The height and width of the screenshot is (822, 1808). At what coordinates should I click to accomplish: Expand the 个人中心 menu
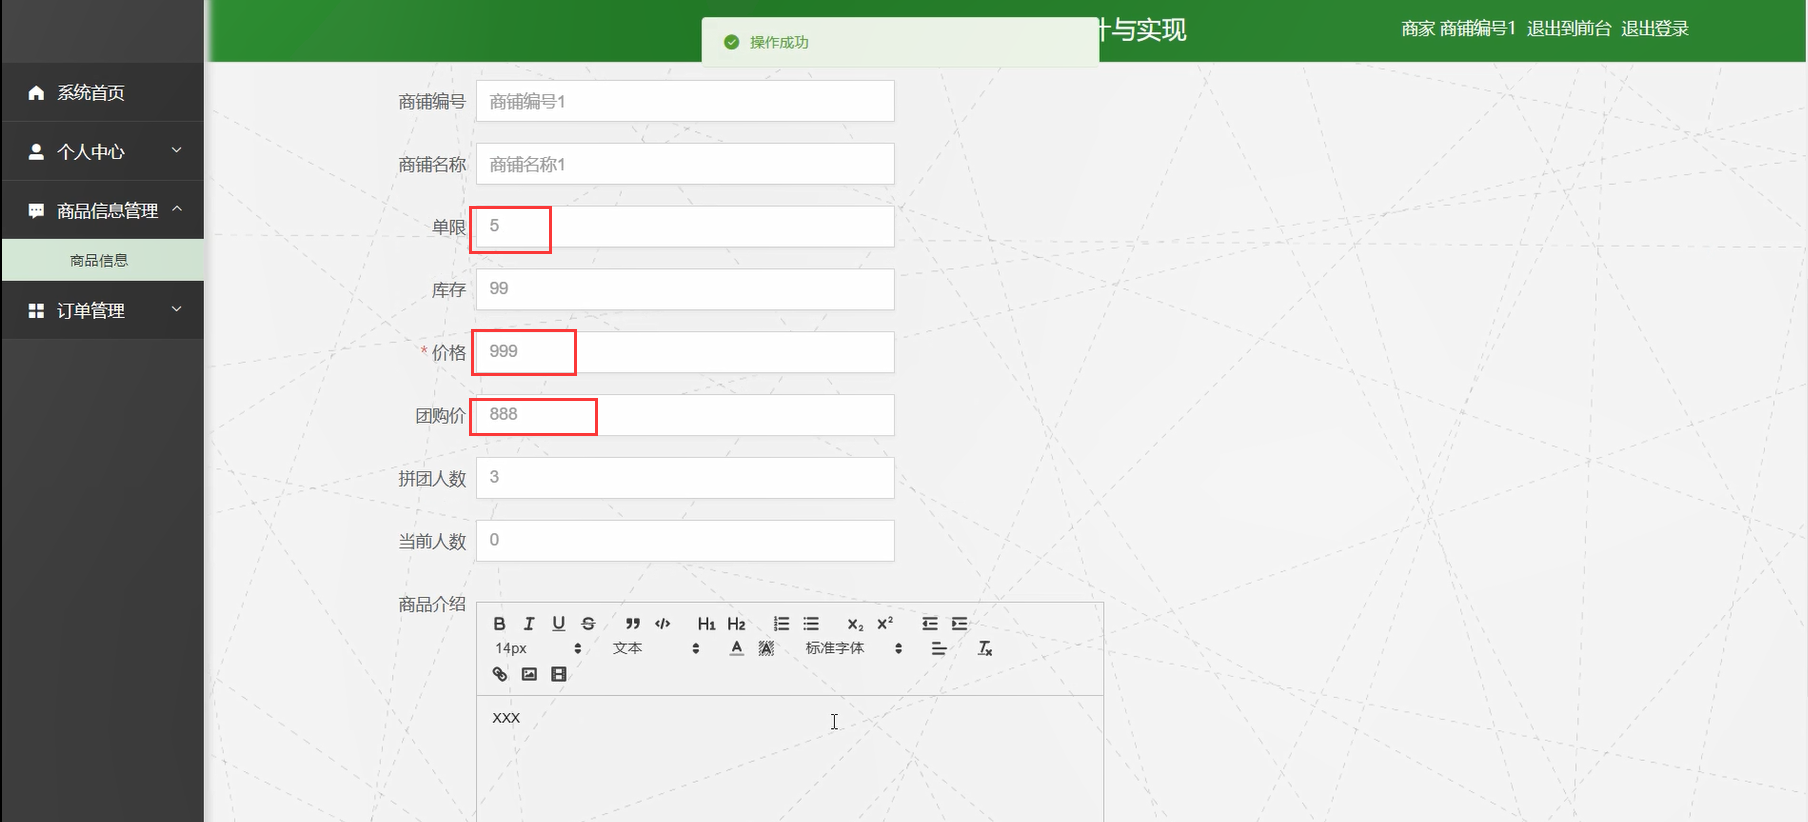tap(102, 151)
